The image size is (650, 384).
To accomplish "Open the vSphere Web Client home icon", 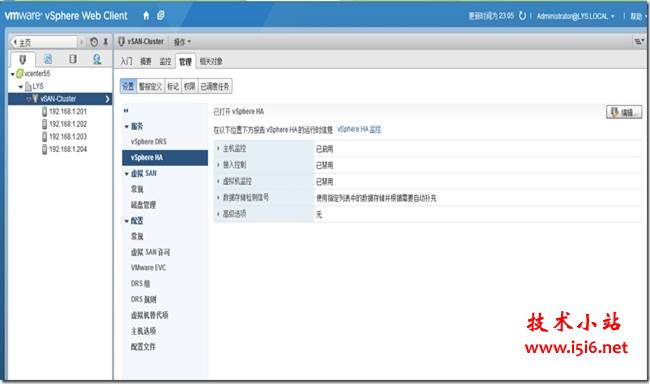I will (146, 16).
